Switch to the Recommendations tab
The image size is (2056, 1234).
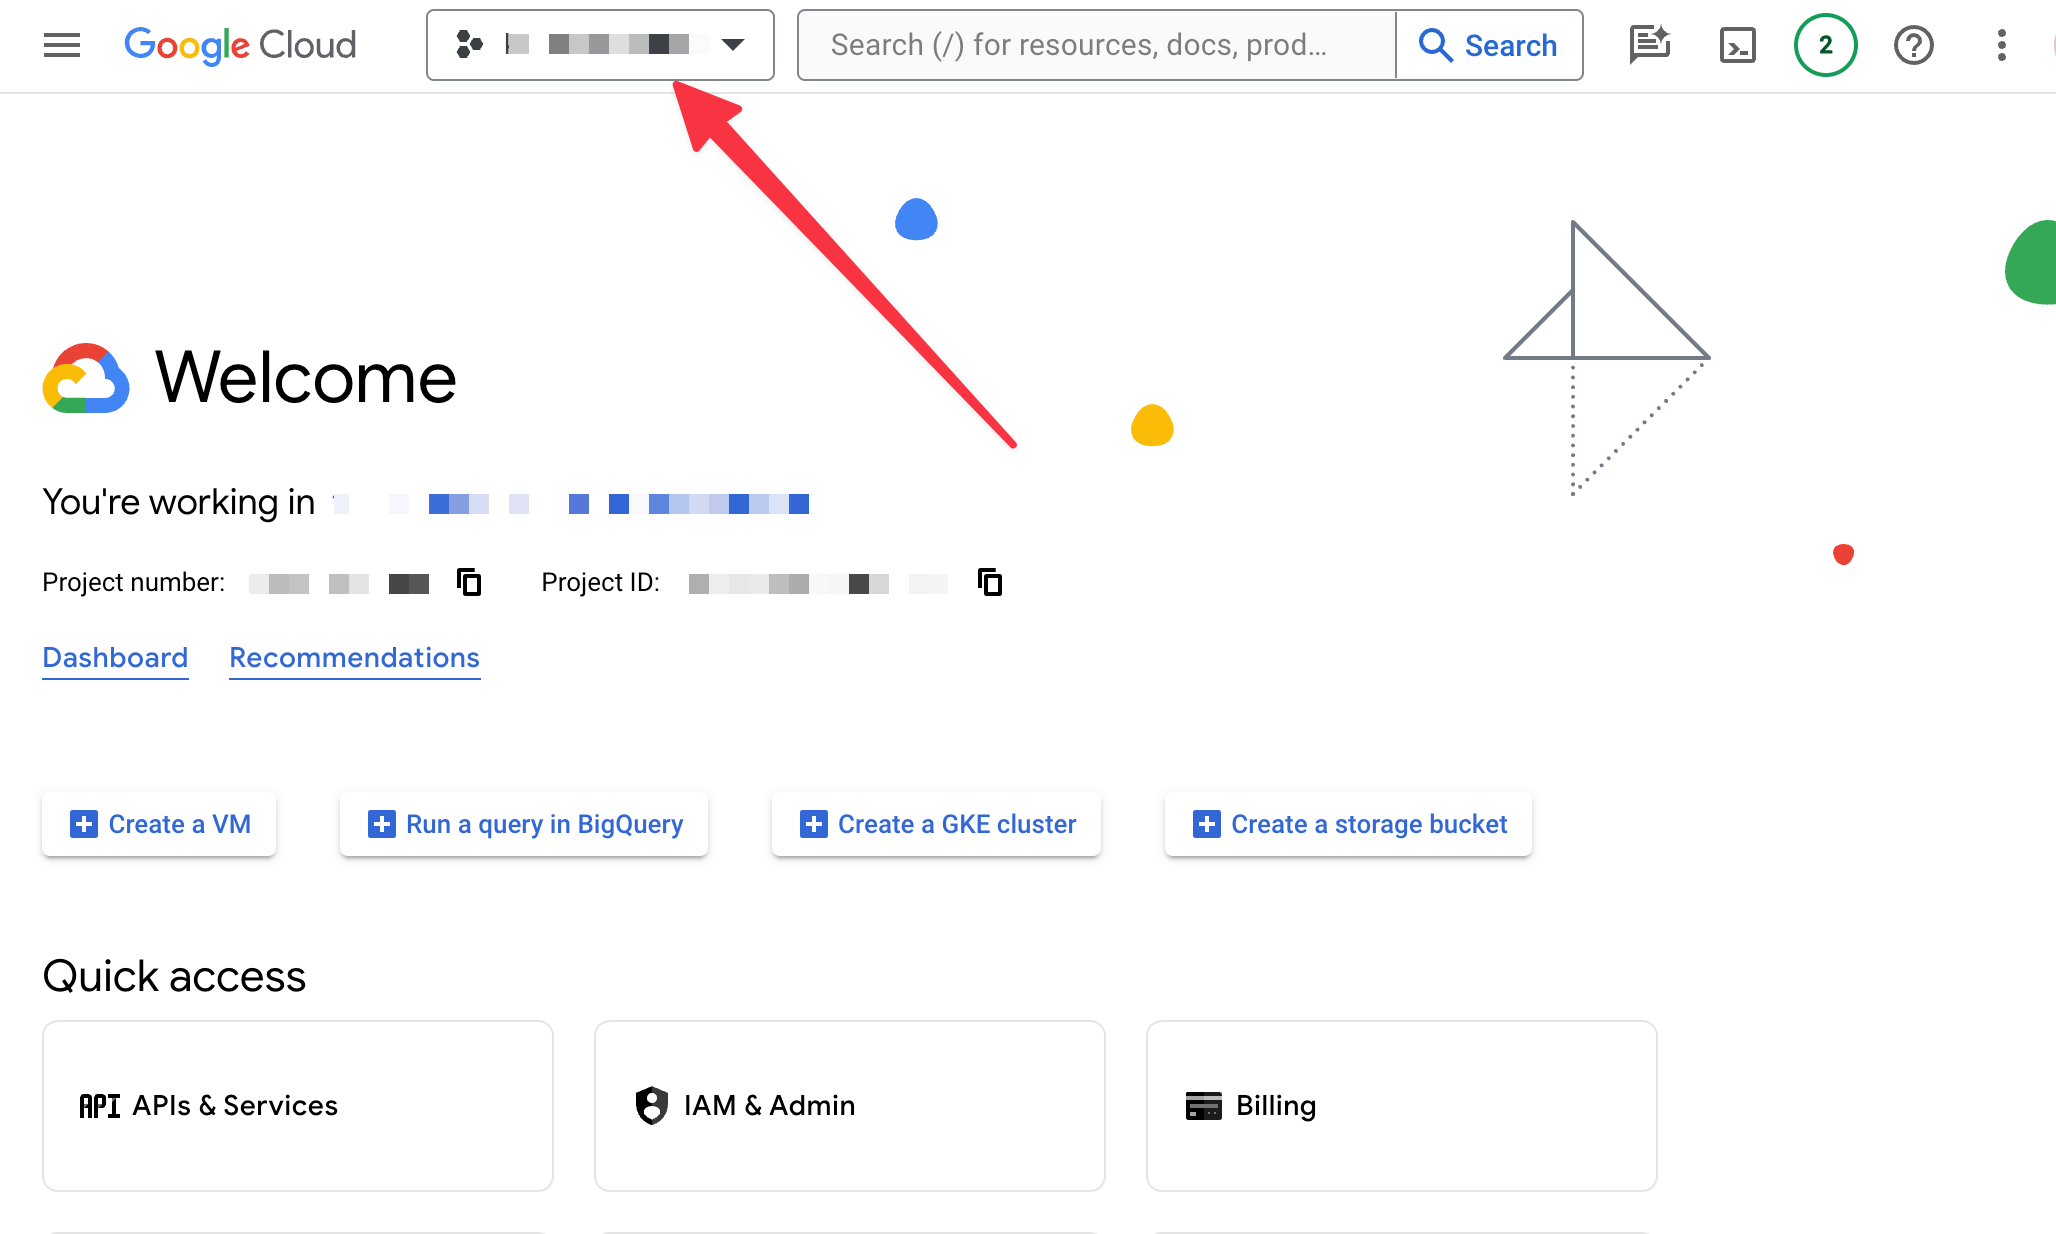tap(354, 658)
